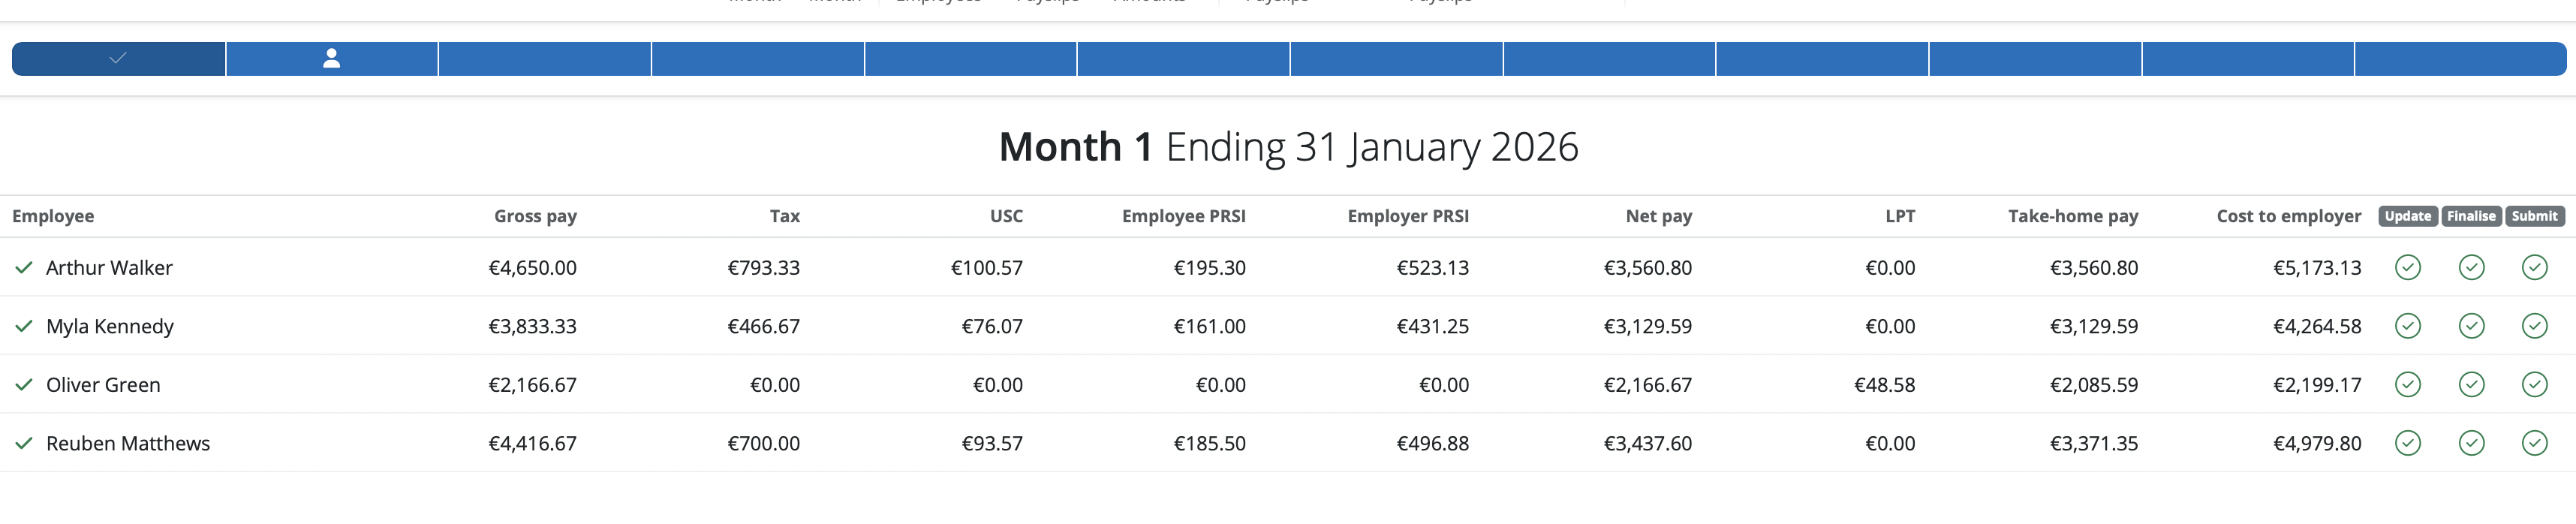The image size is (2576, 524).
Task: Select the last segment of the period bar
Action: [x=2460, y=59]
